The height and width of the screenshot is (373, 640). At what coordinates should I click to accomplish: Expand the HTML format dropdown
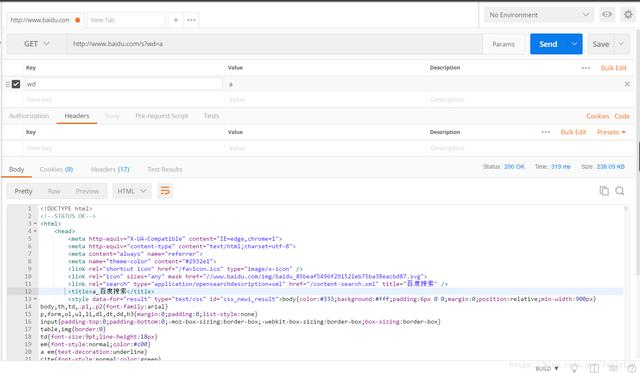point(131,191)
